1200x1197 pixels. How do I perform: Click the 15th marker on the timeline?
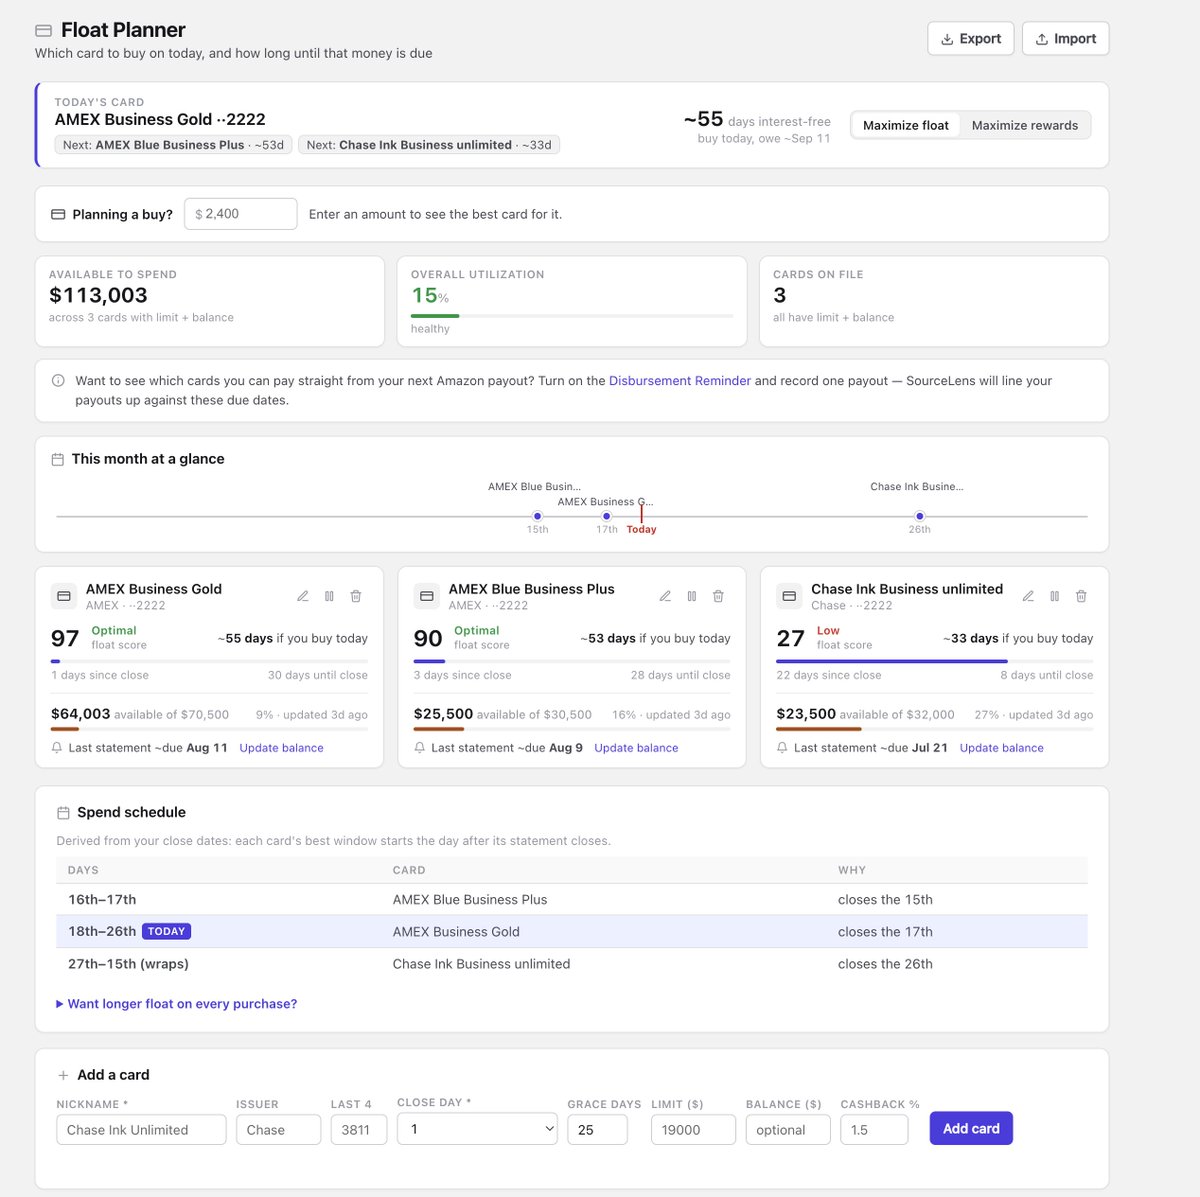coord(538,517)
